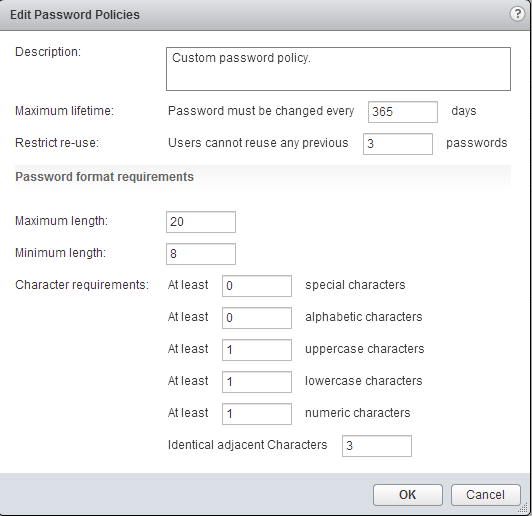Click the Password format requirements header
This screenshot has height=516, width=532.
coord(104,177)
